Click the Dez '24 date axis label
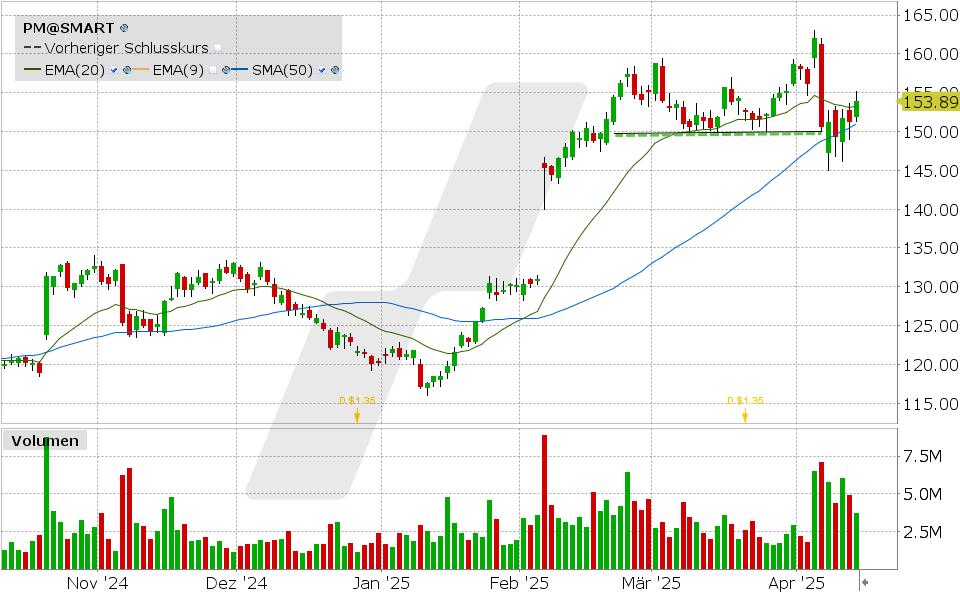 (236, 583)
